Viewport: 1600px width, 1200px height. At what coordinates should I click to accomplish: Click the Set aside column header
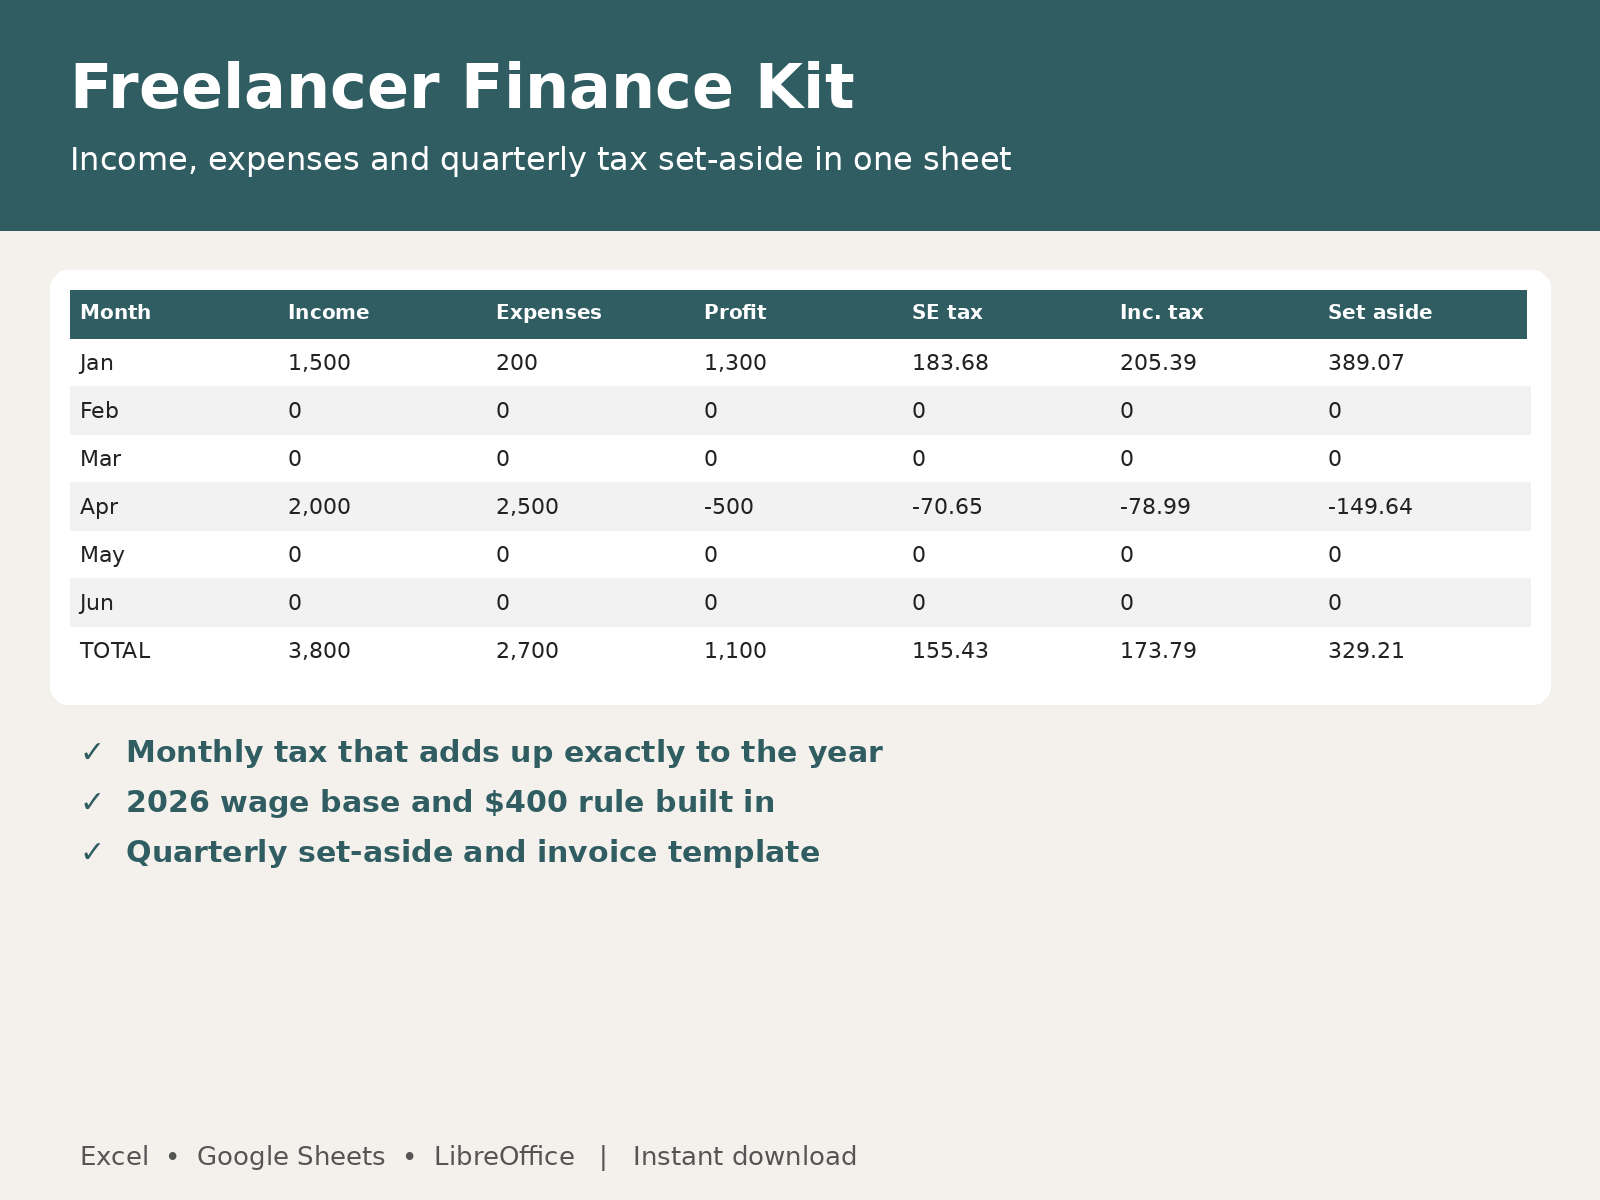[1380, 313]
